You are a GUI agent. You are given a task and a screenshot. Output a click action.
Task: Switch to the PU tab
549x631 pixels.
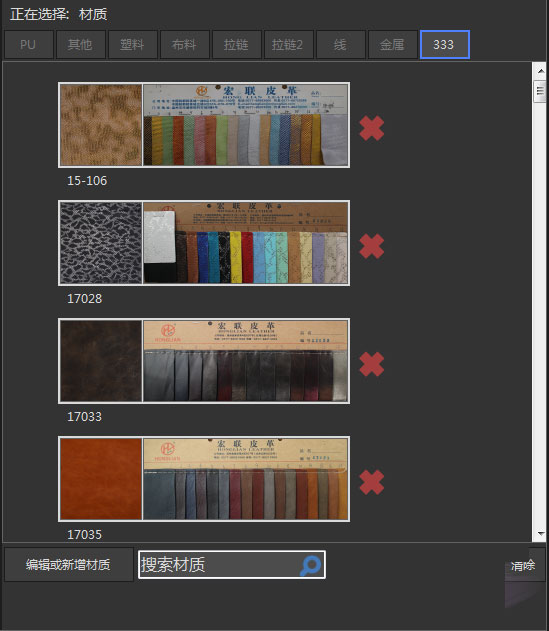coord(29,45)
